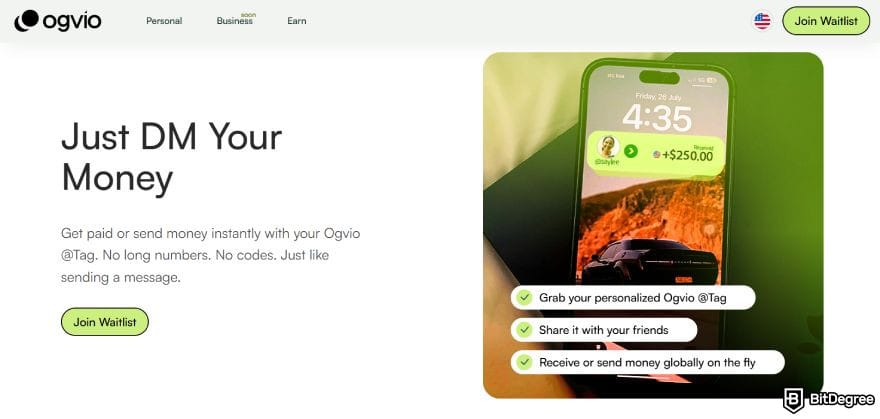Click the phone hero image
This screenshot has height=419, width=880.
pos(653,225)
